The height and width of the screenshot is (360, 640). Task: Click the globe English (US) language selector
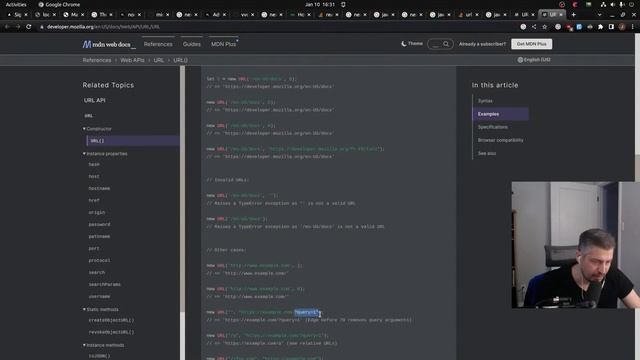tap(534, 60)
